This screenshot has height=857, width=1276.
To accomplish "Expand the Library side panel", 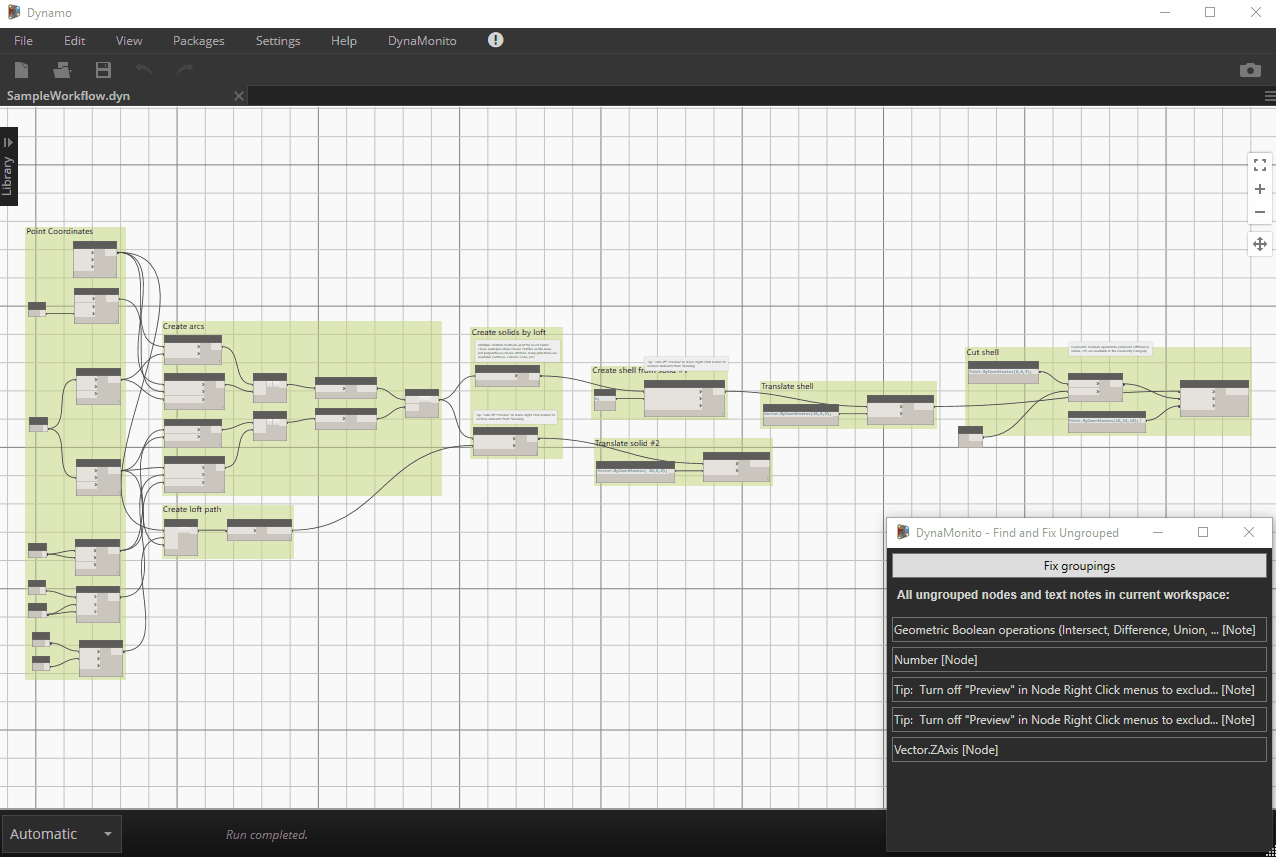I will [8, 166].
